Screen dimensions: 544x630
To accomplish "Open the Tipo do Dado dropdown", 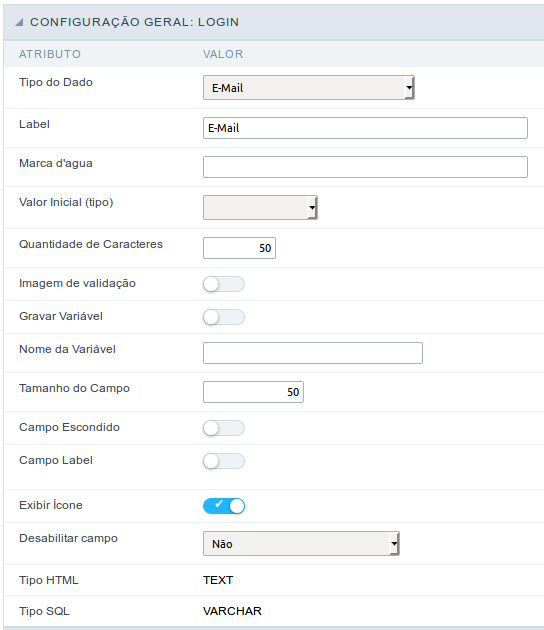I will [x=309, y=88].
